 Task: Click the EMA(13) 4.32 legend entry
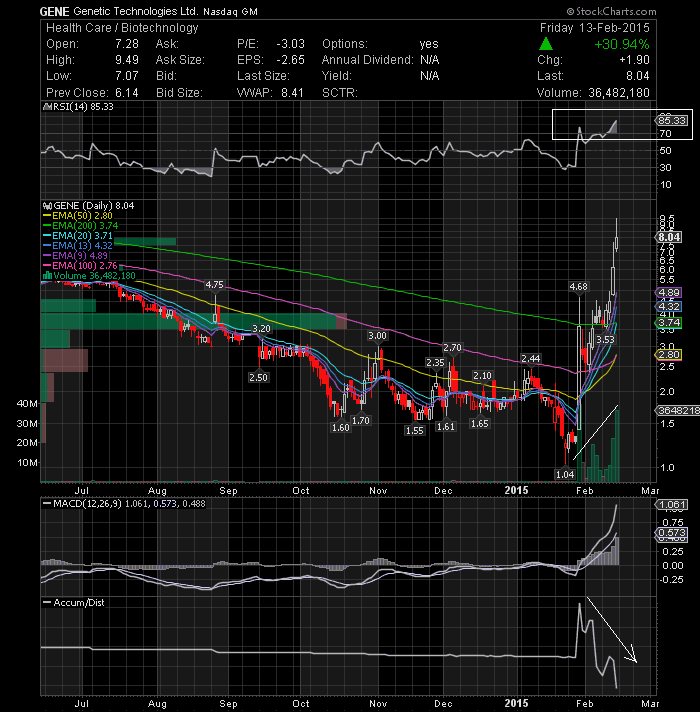[x=82, y=246]
